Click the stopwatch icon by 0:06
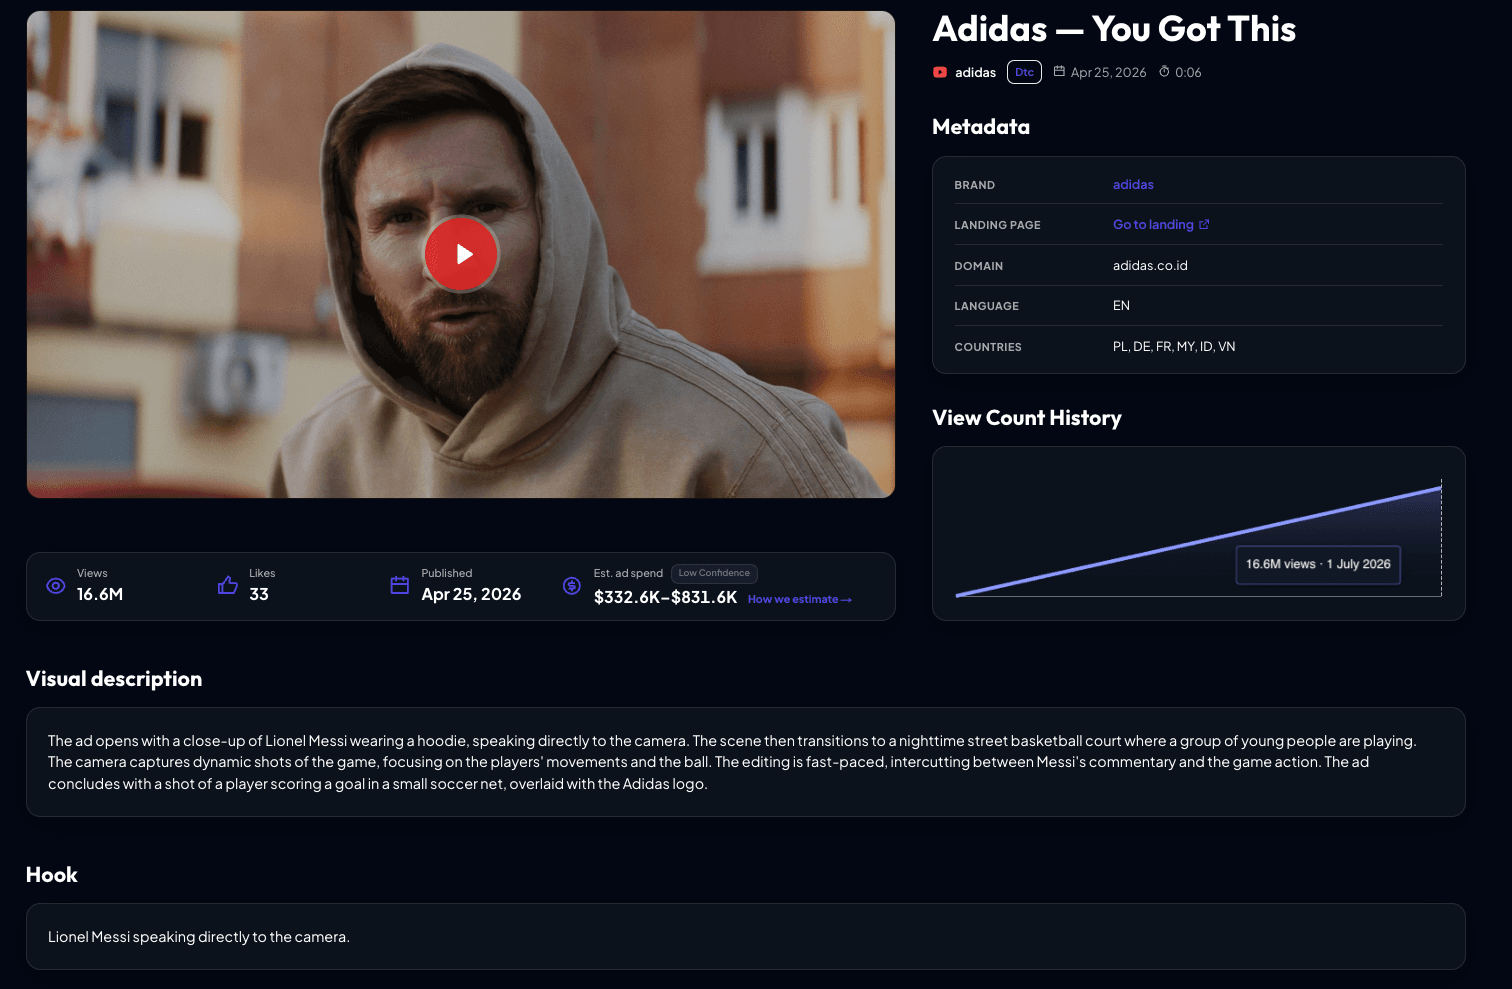Screen dimensions: 1512x989 point(1164,72)
